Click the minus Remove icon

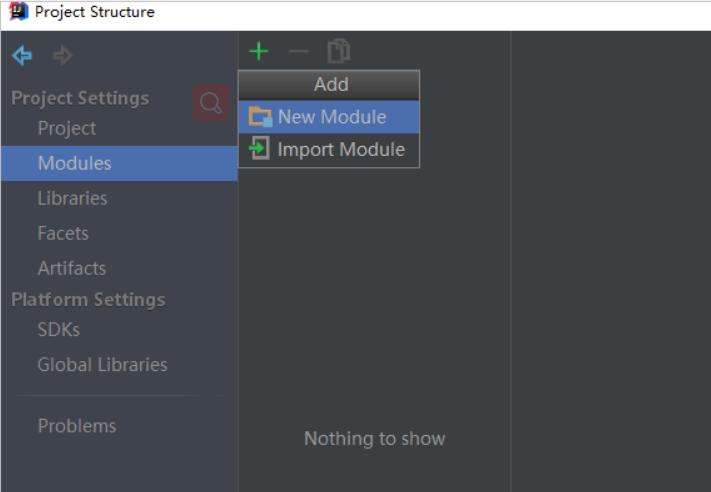pyautogui.click(x=299, y=51)
